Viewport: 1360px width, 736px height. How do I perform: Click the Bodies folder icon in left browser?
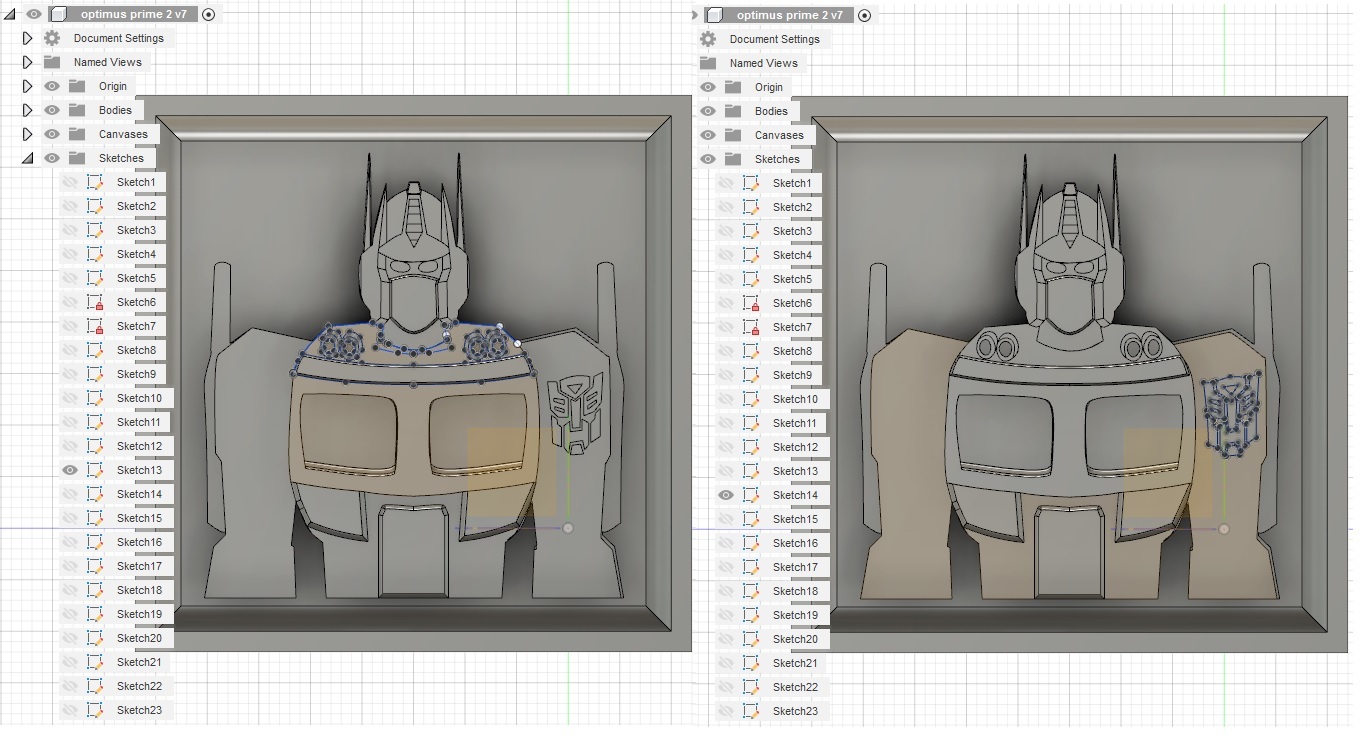click(77, 110)
